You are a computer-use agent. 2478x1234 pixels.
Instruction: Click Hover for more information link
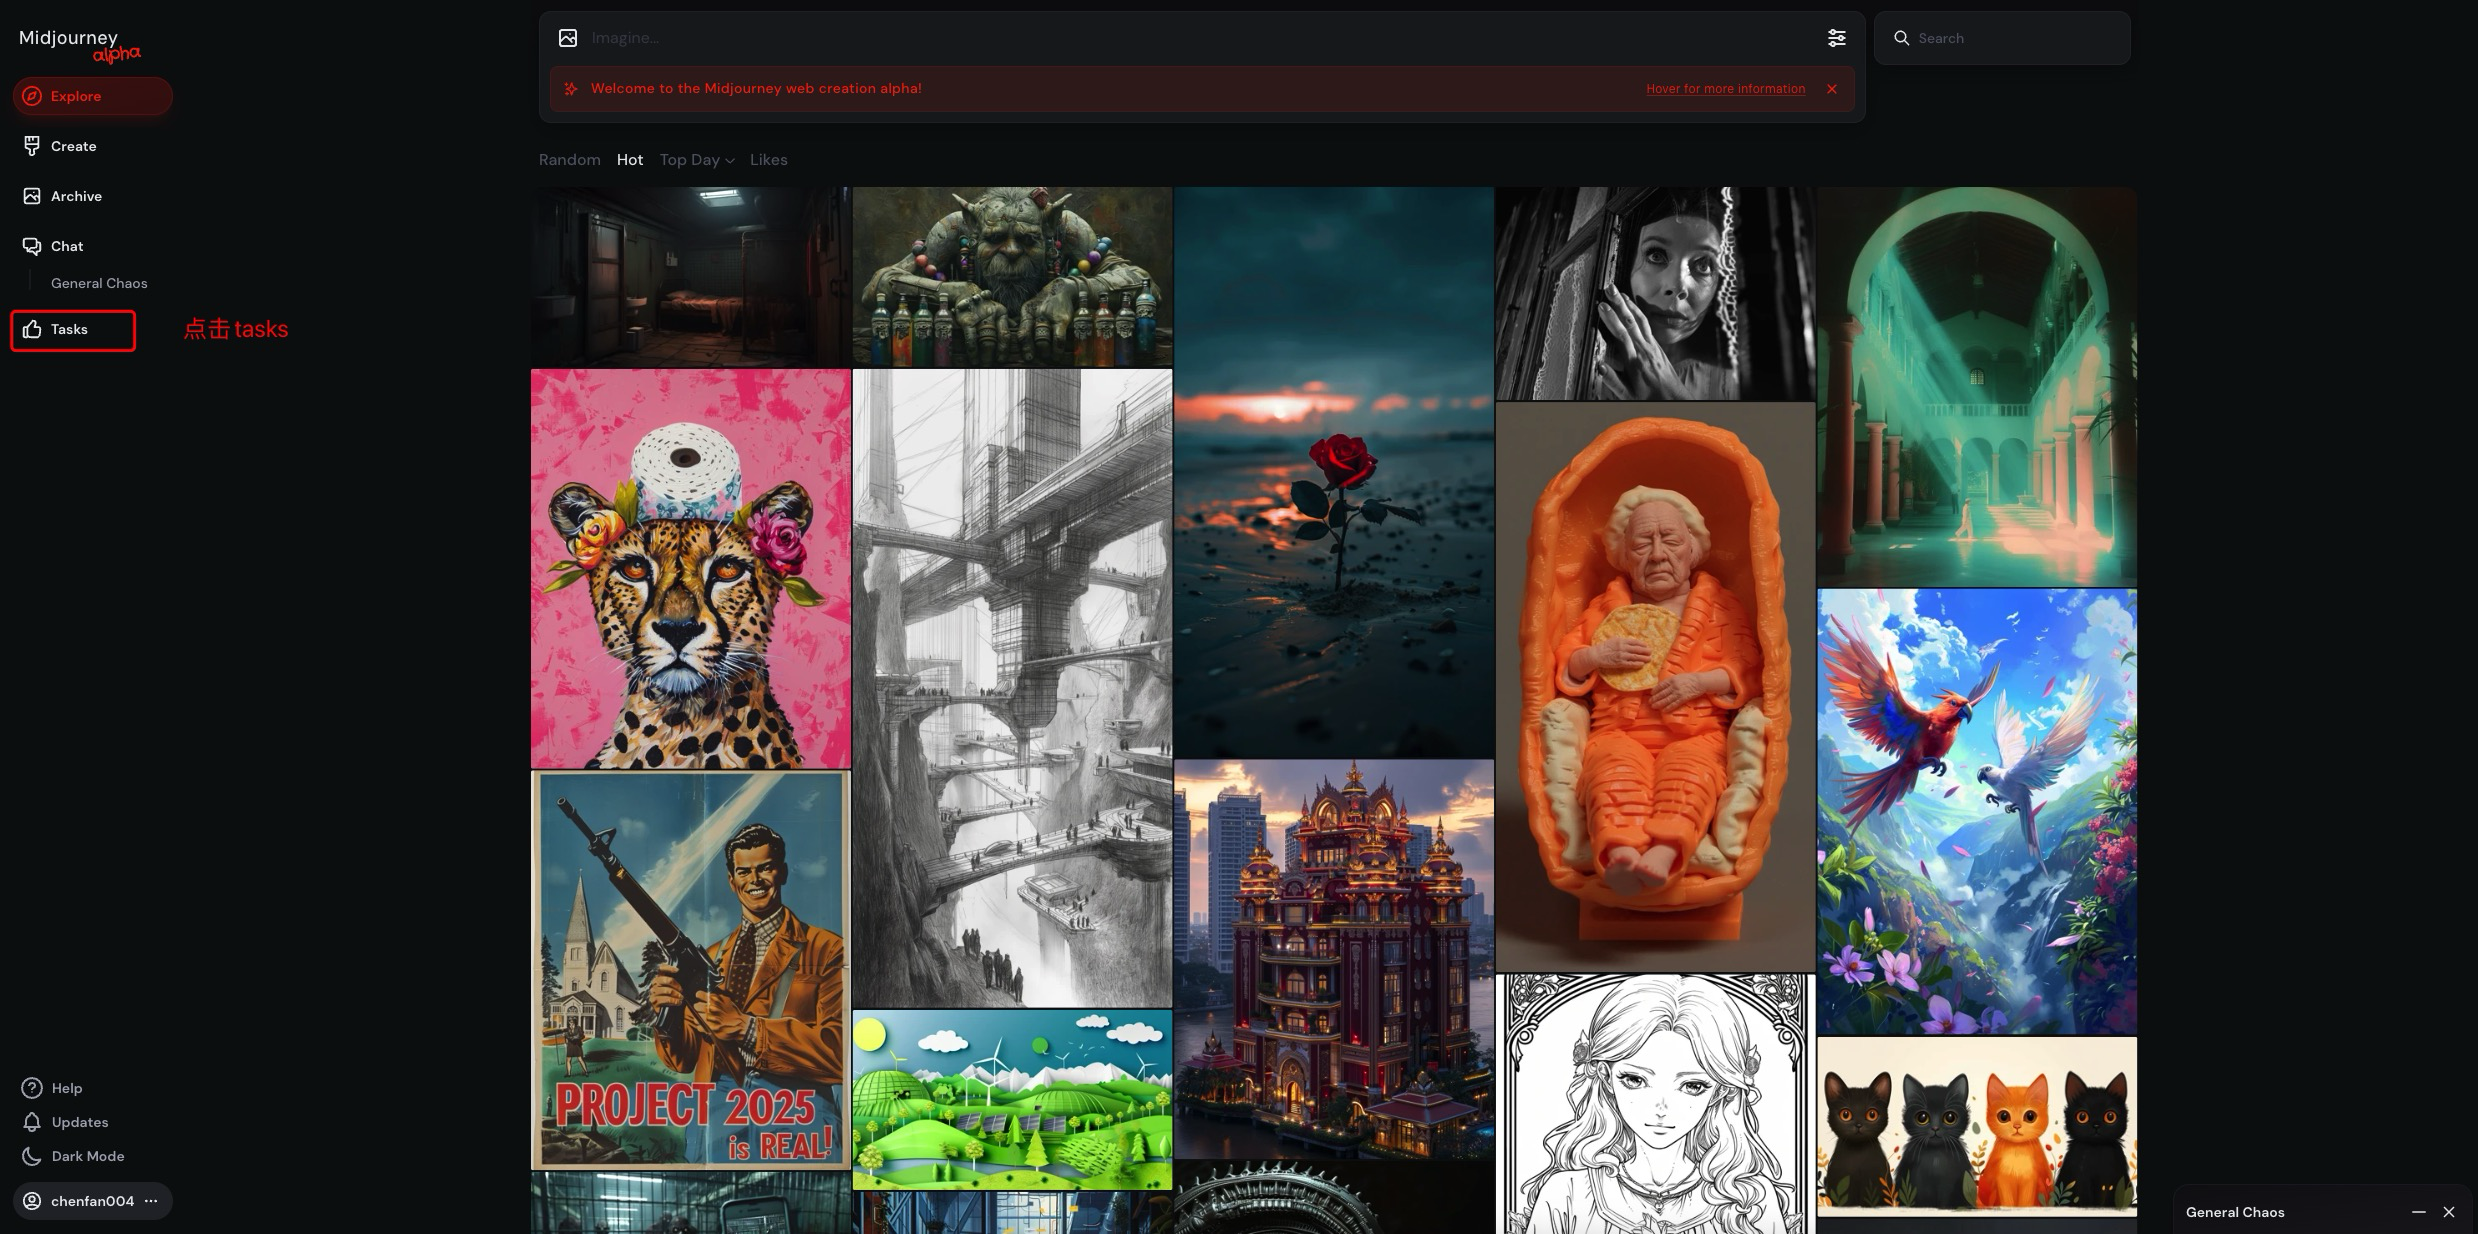click(x=1725, y=89)
